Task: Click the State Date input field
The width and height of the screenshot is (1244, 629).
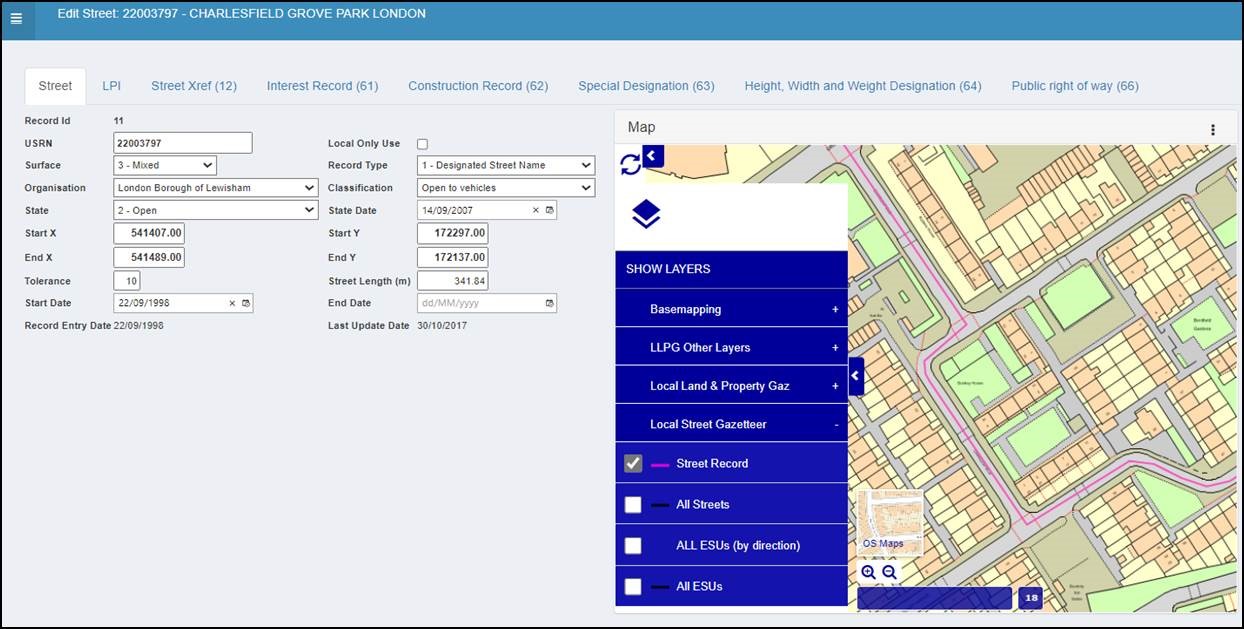Action: (x=487, y=211)
